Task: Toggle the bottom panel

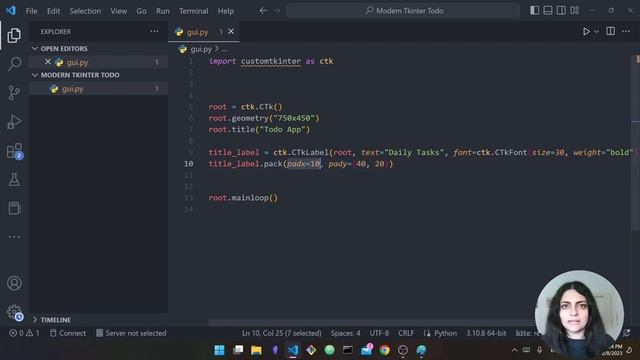Action: point(548,11)
